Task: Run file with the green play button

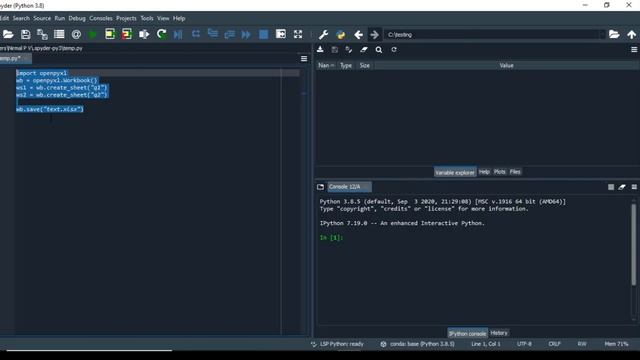Action: click(x=93, y=34)
